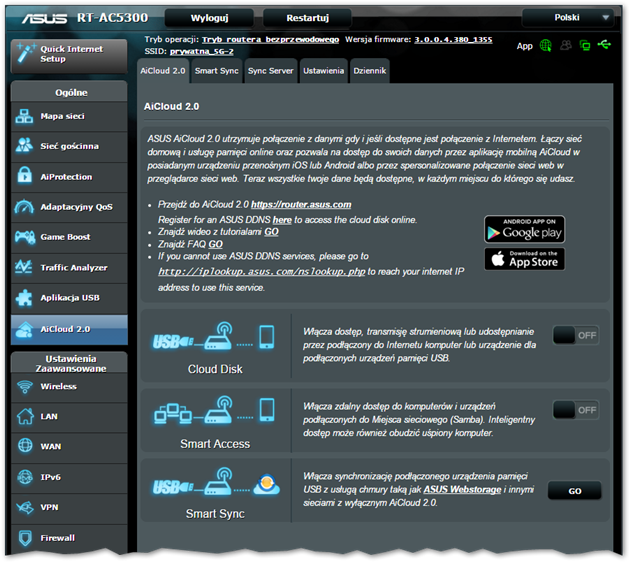Image resolution: width=630 pixels, height=563 pixels.
Task: Click firmware version 3.0.0.4.380_1355 link
Action: point(453,39)
